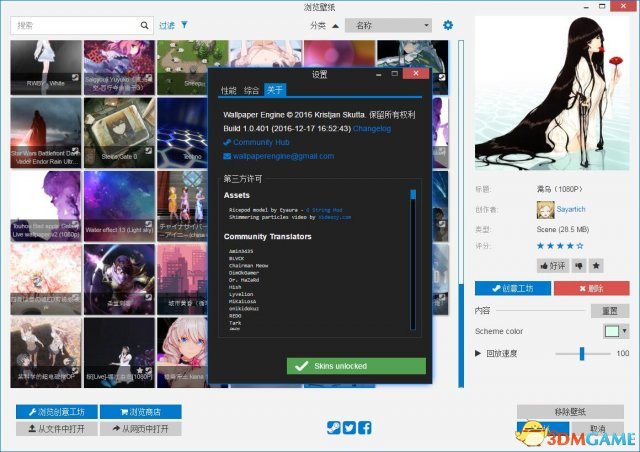
Task: Click the search magnifier icon
Action: pos(144,25)
